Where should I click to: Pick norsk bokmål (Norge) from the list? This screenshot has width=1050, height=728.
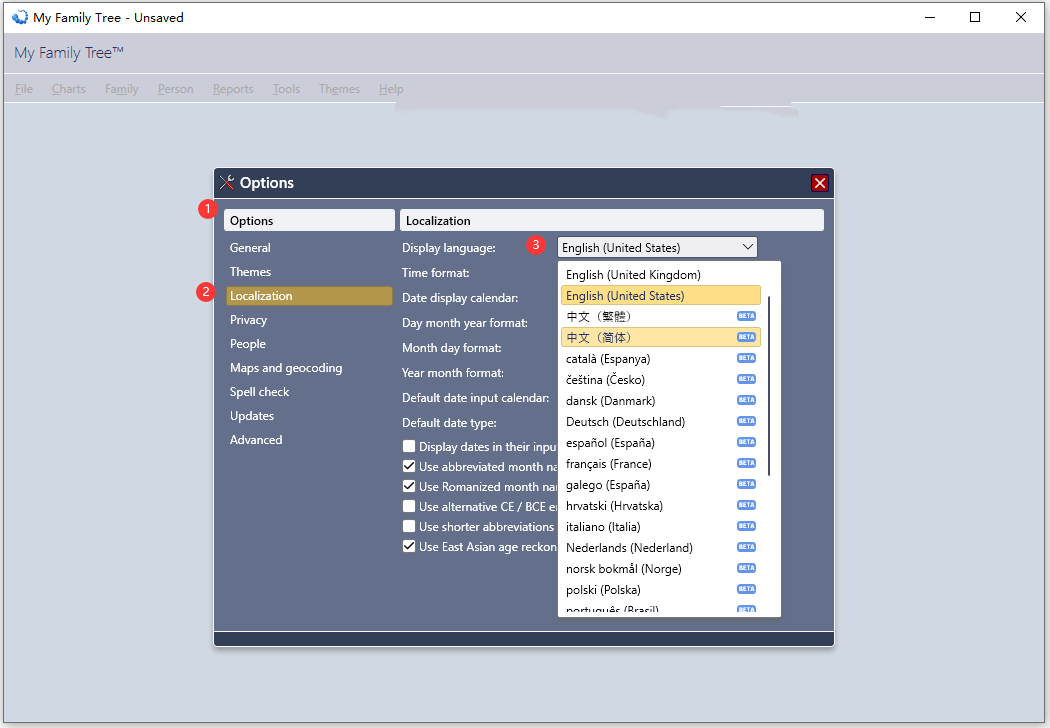660,569
